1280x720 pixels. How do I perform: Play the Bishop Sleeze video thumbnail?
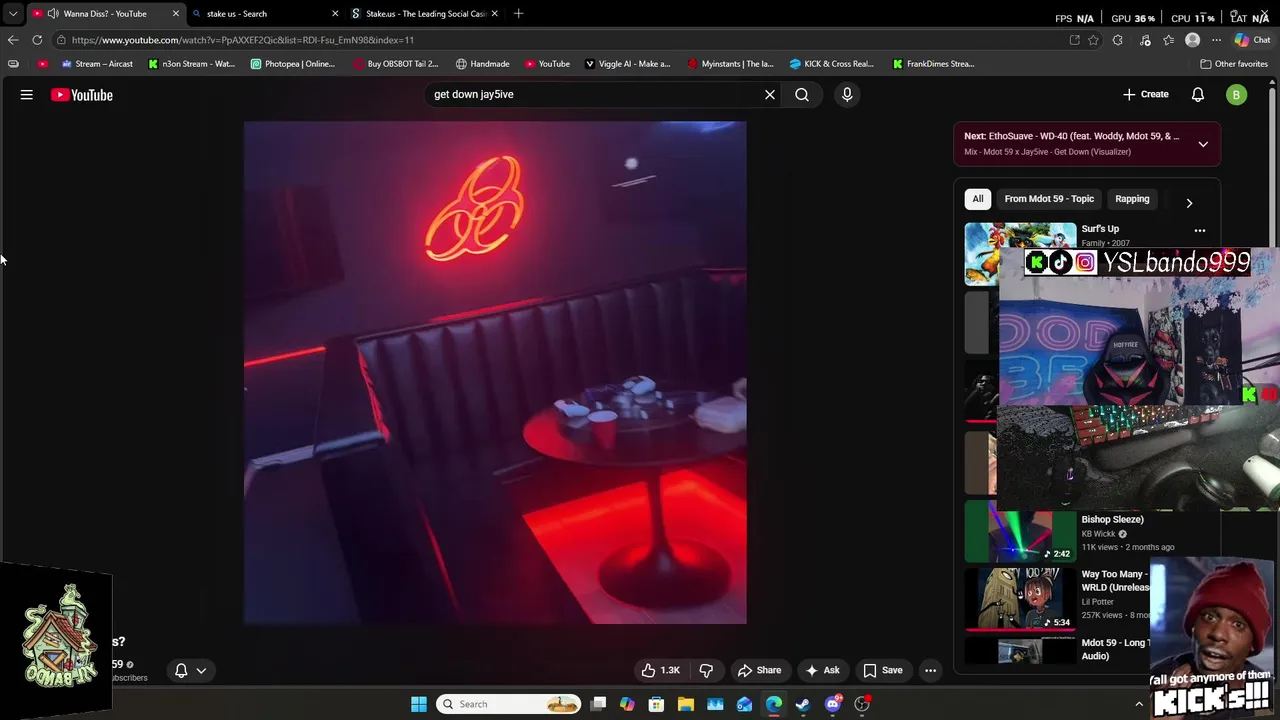(x=1020, y=531)
